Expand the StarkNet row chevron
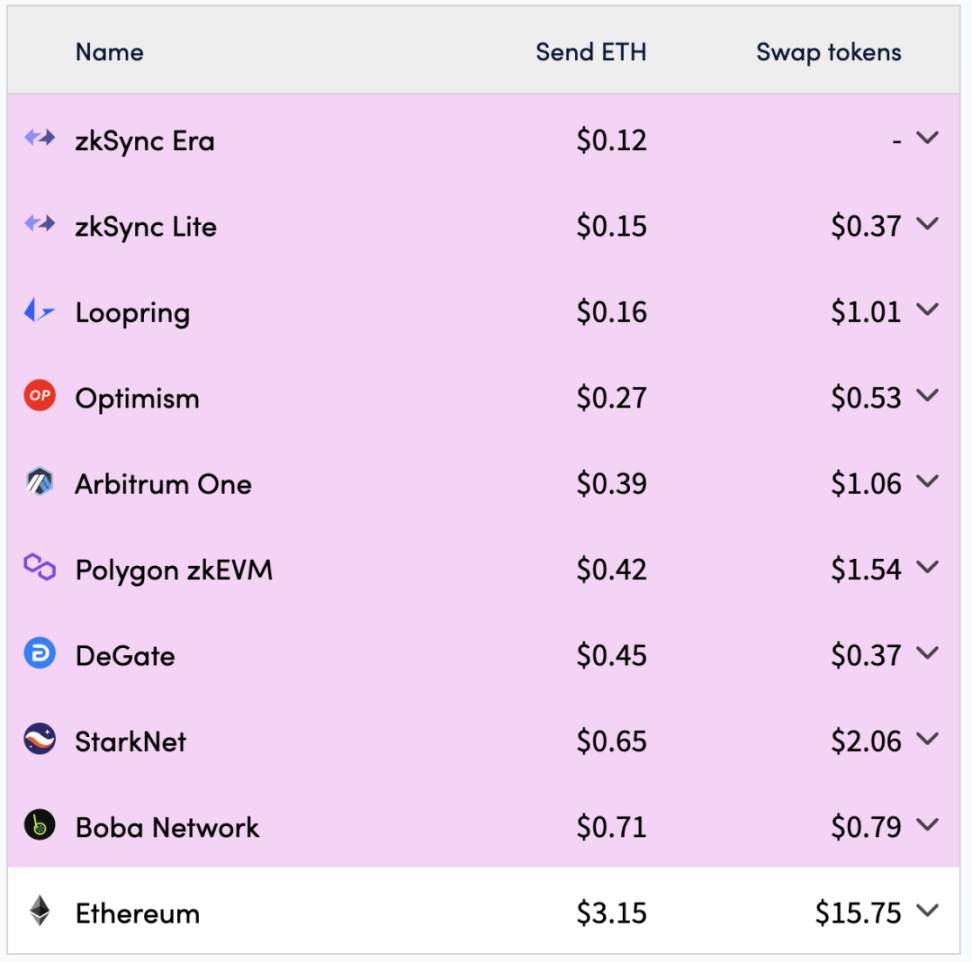Screen dimensions: 972x962 927,739
